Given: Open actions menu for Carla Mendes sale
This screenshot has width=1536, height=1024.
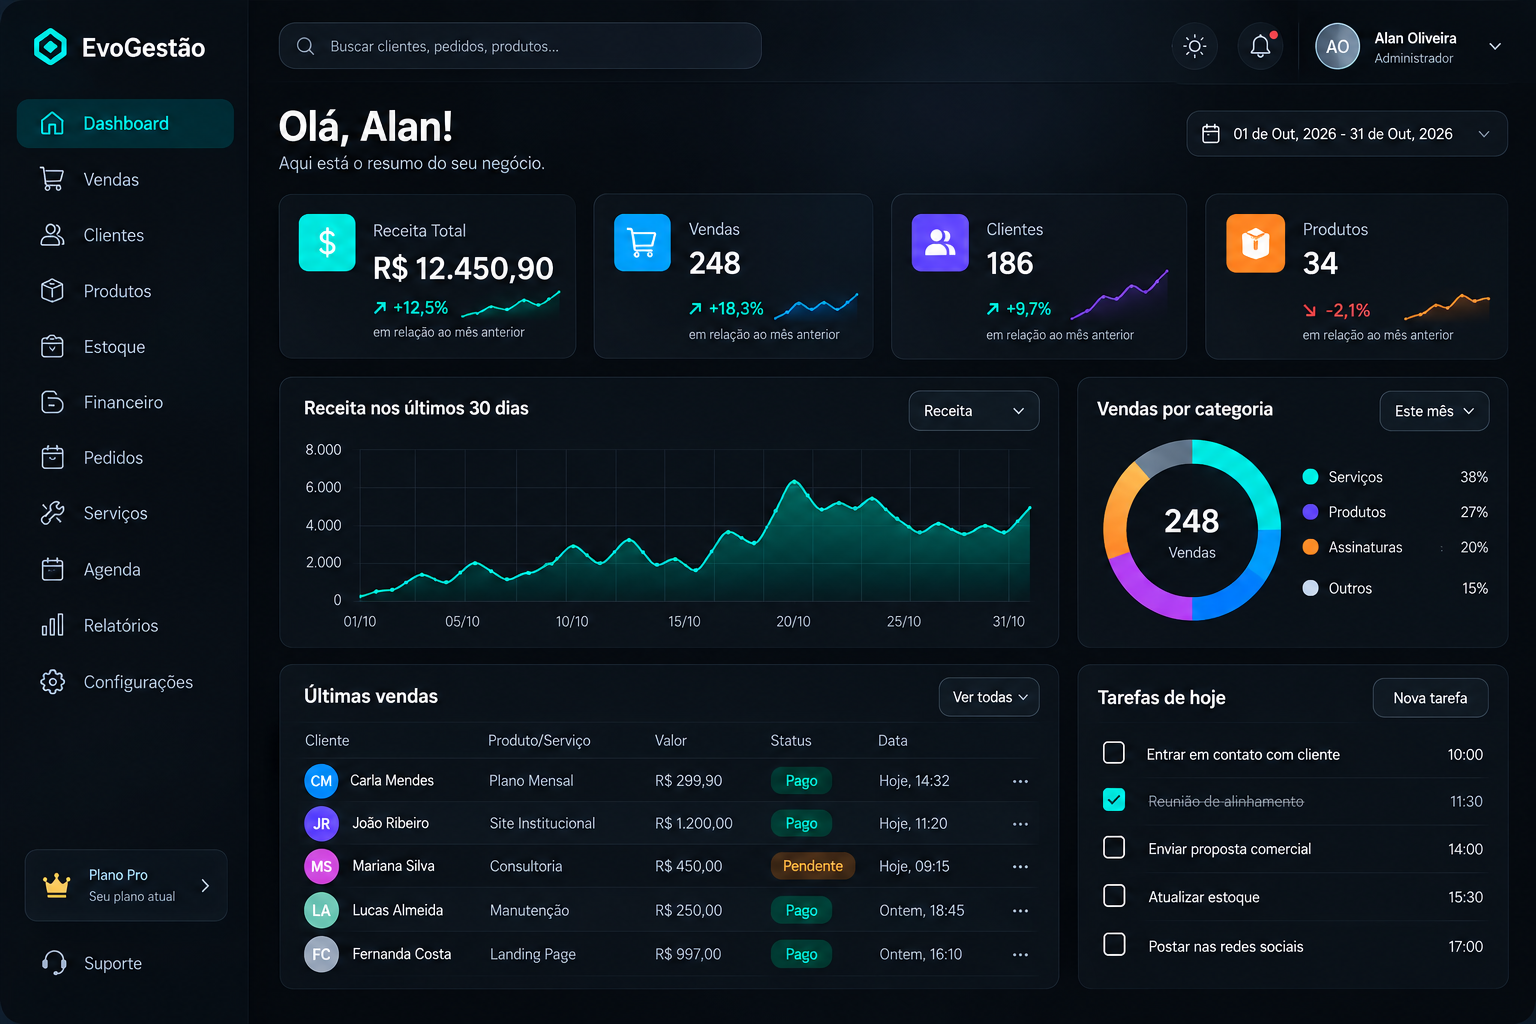Looking at the screenshot, I should click(1020, 781).
